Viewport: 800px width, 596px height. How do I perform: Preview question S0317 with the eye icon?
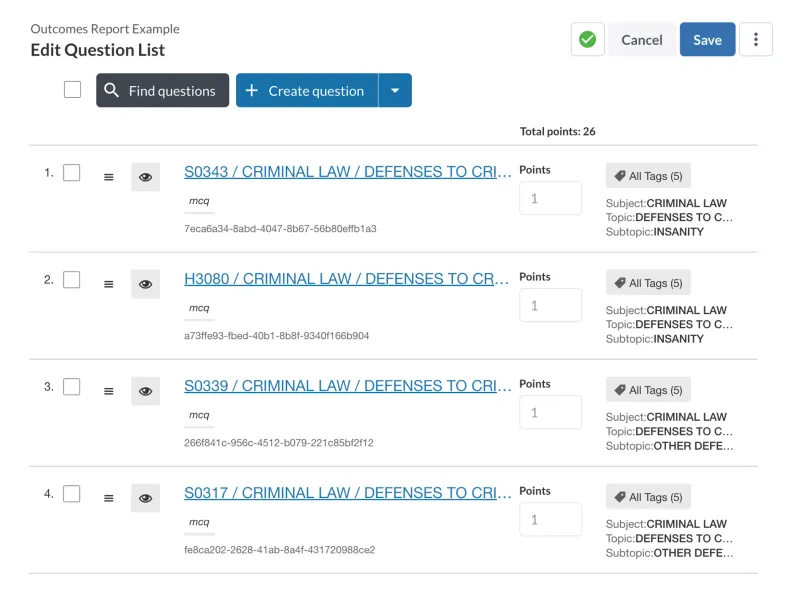[x=145, y=498]
